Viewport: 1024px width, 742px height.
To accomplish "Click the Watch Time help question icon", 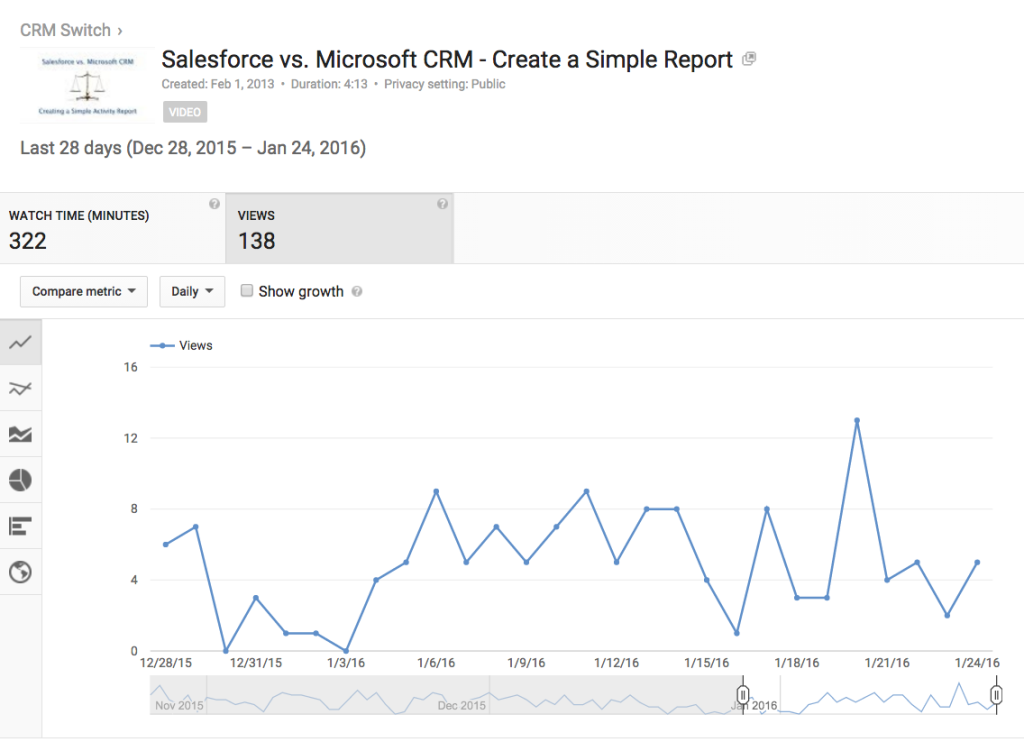I will click(214, 204).
